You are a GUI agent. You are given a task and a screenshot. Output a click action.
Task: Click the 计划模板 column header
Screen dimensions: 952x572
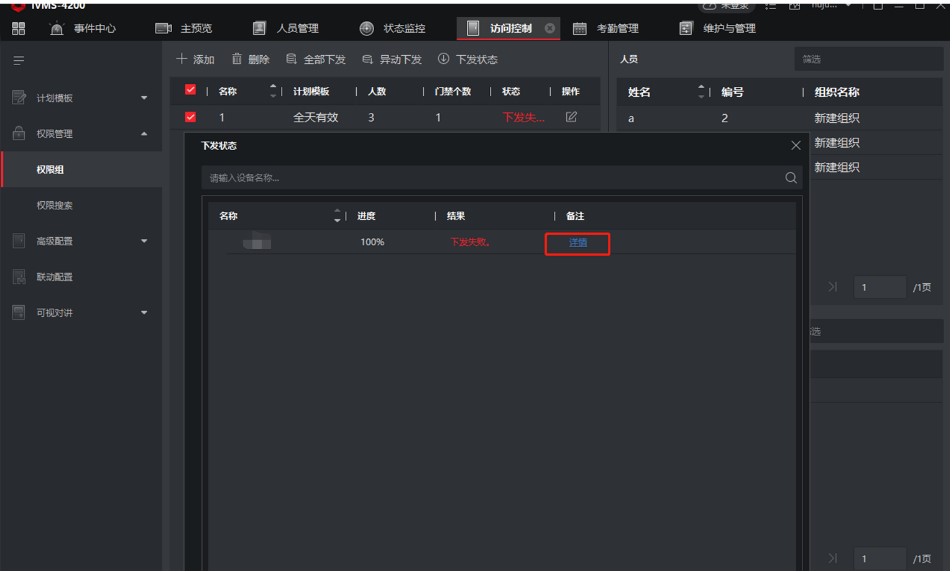(x=311, y=91)
